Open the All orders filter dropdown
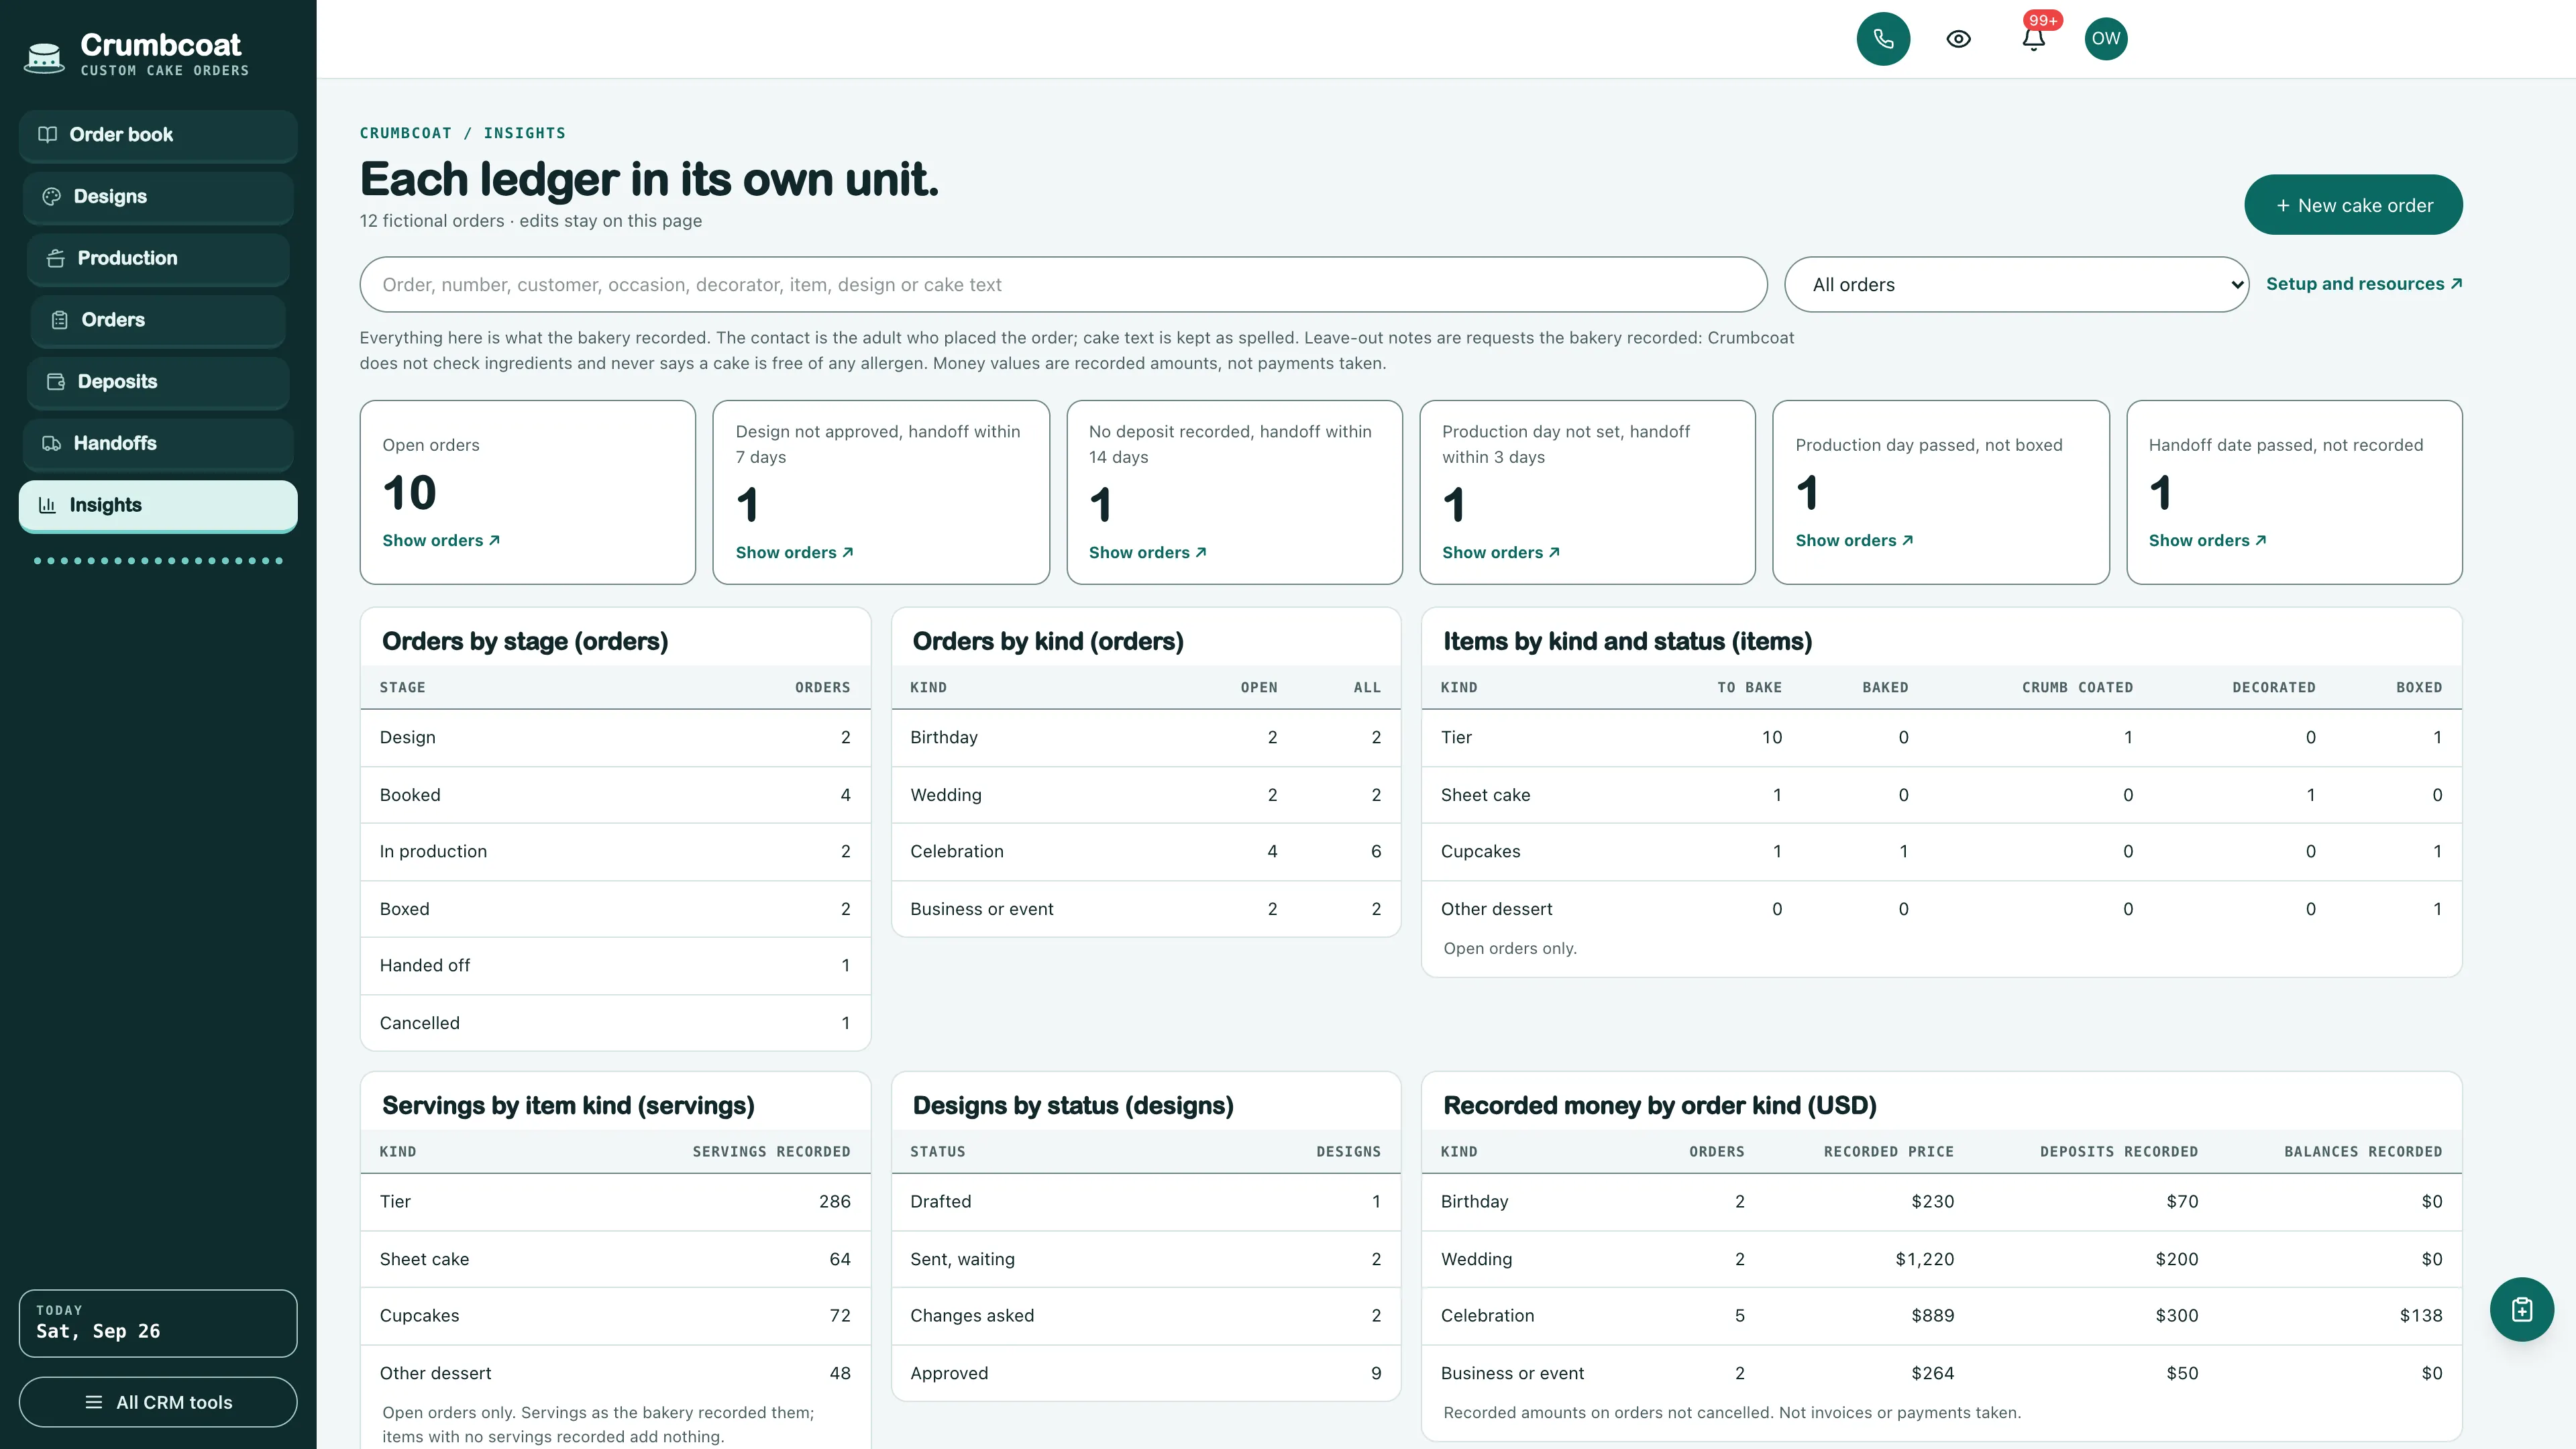This screenshot has width=2576, height=1449. point(2016,285)
